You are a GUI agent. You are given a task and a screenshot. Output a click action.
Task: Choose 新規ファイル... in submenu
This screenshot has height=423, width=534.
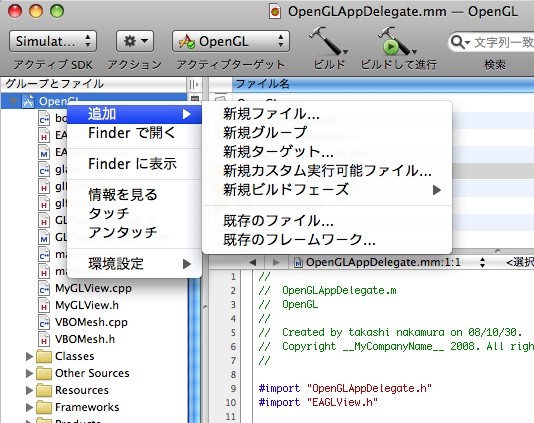click(x=327, y=114)
